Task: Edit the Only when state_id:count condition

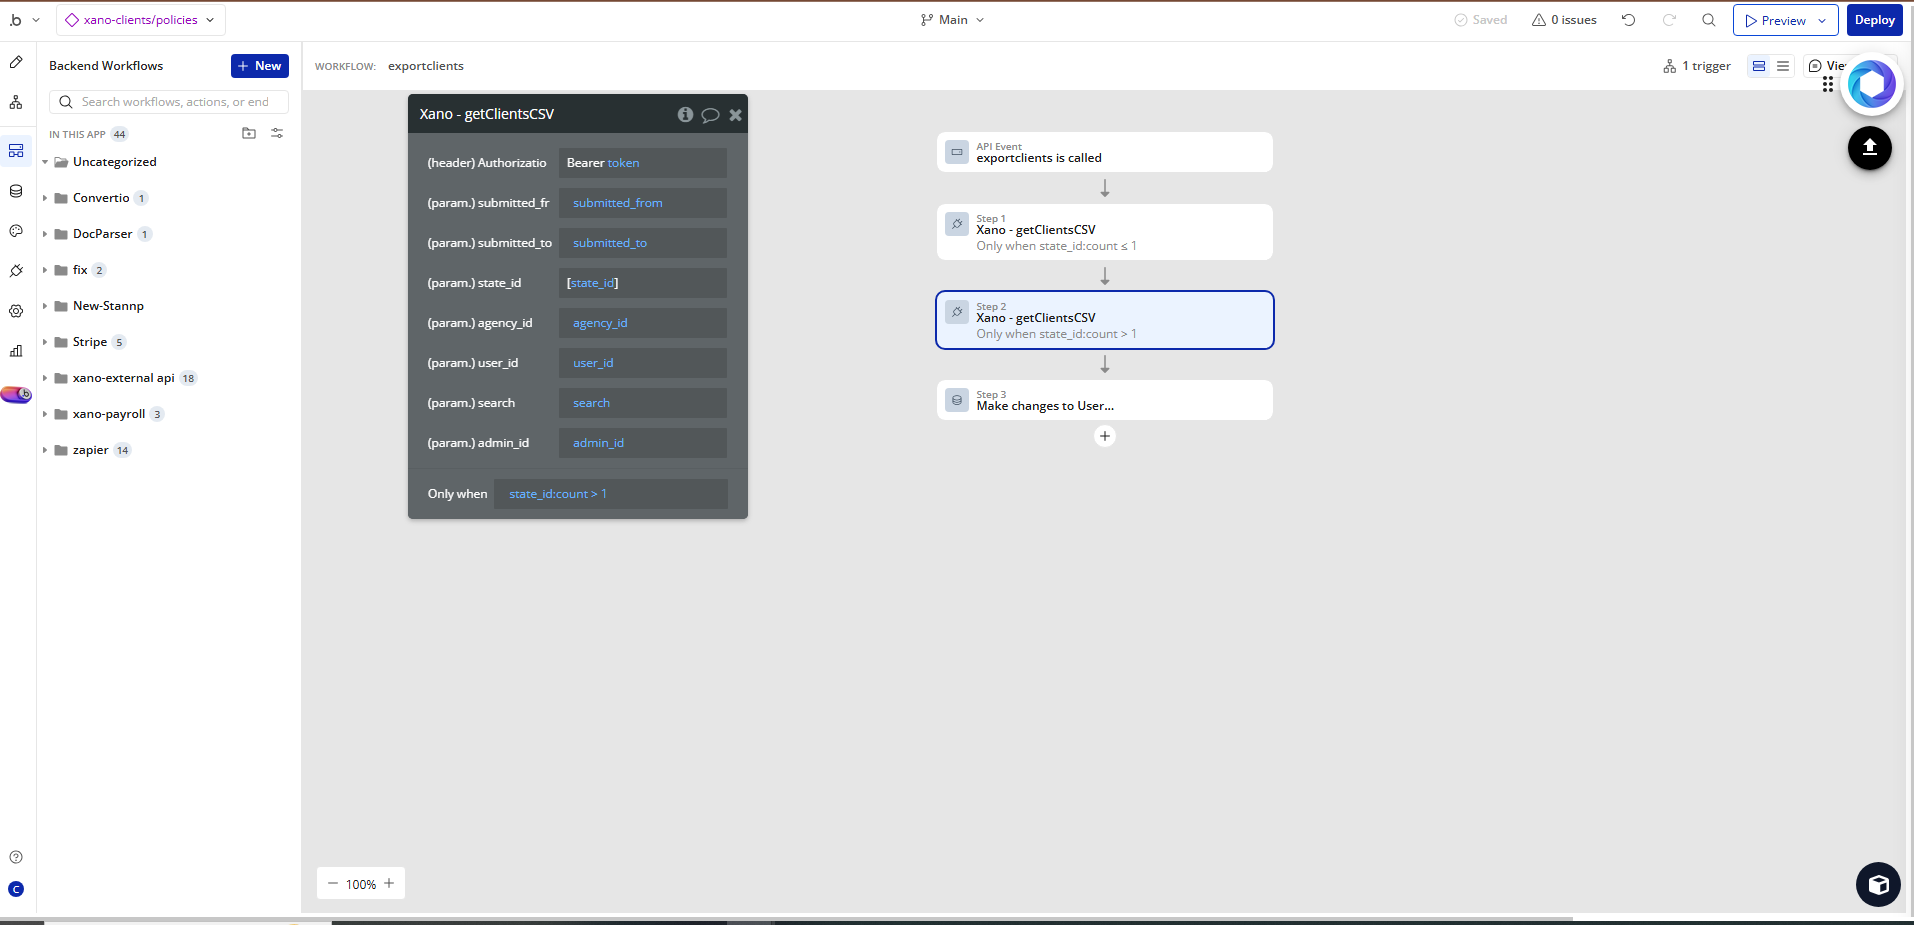Action: (611, 494)
